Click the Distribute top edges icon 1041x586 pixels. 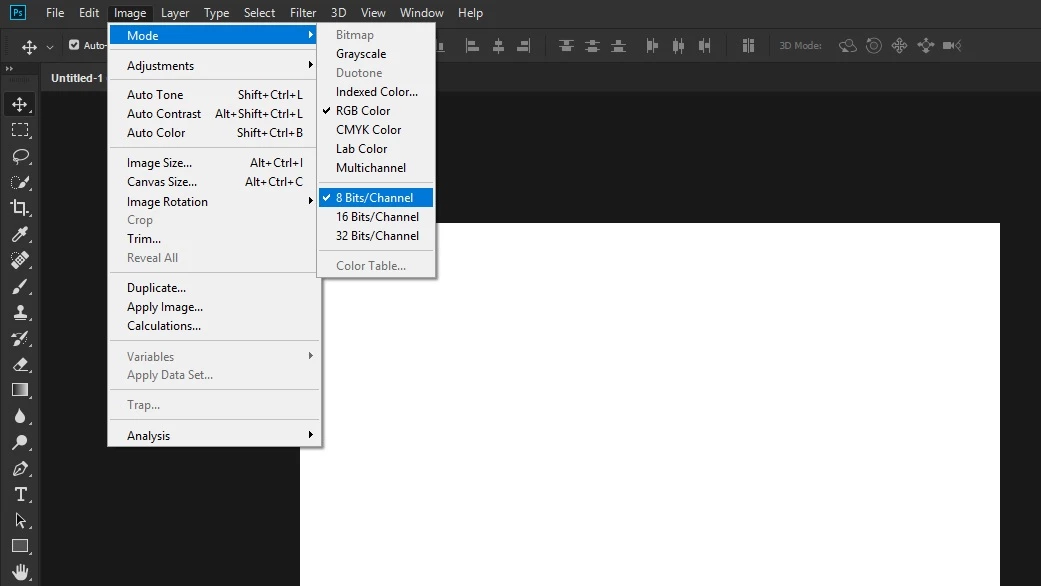point(566,46)
